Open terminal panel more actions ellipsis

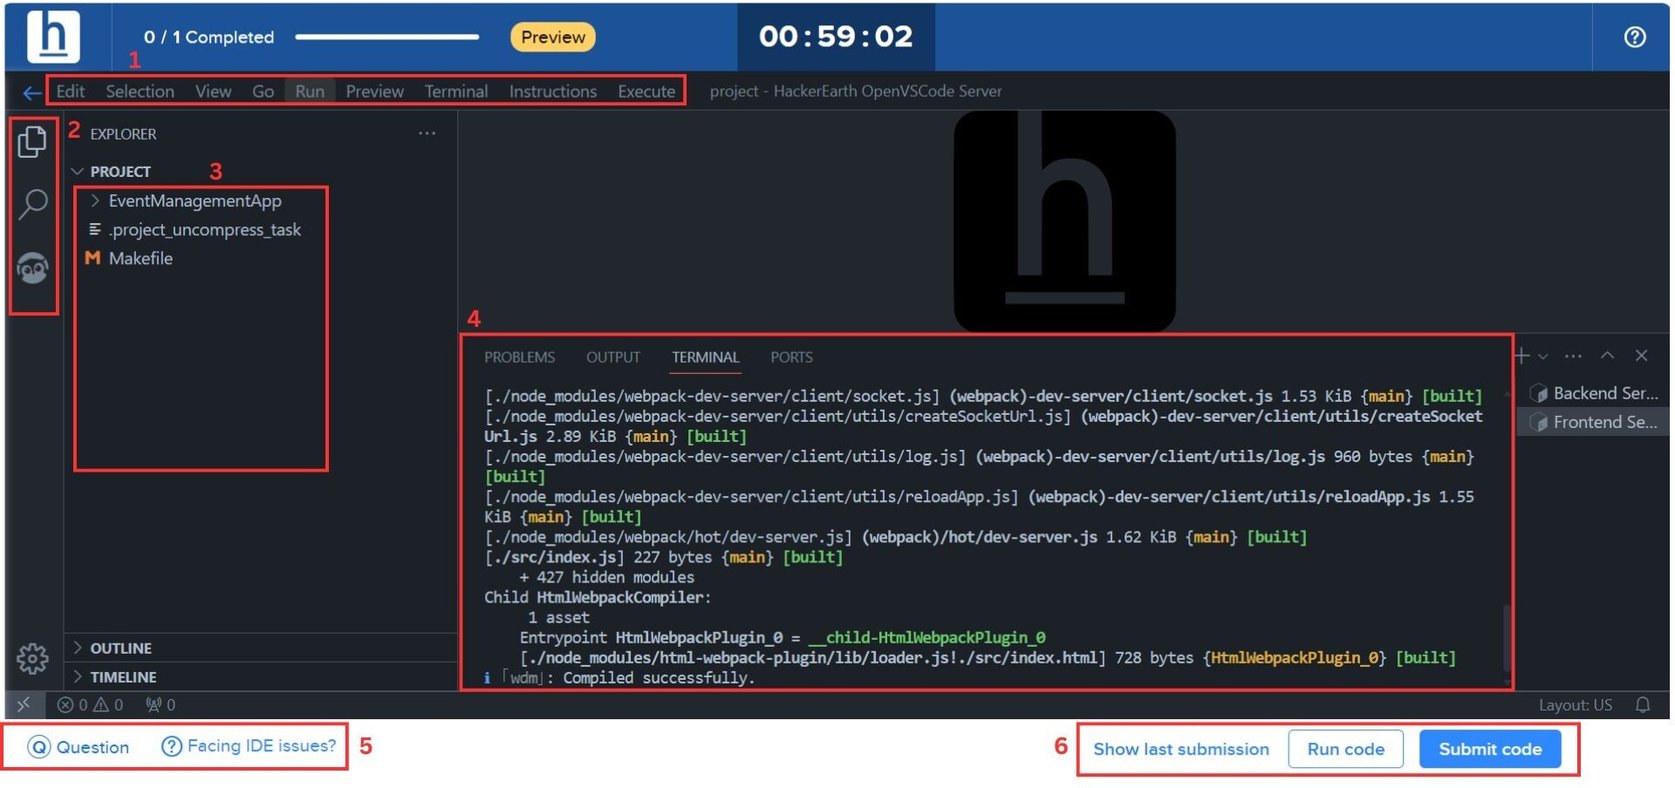click(x=1573, y=356)
